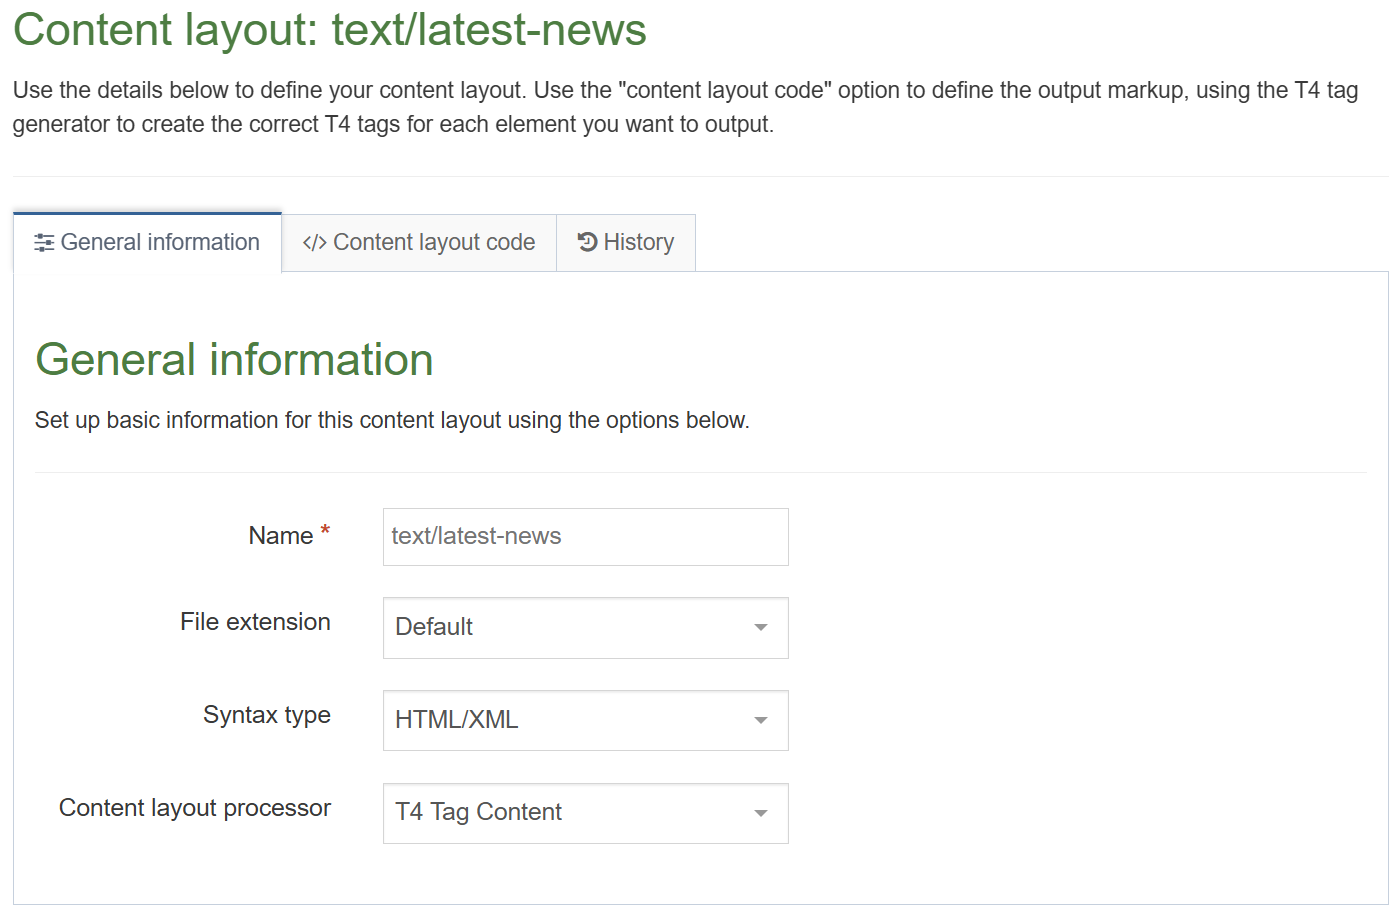Viewport: 1394px width, 907px height.
Task: Click the code icon on Content layout code tab
Action: click(x=313, y=242)
